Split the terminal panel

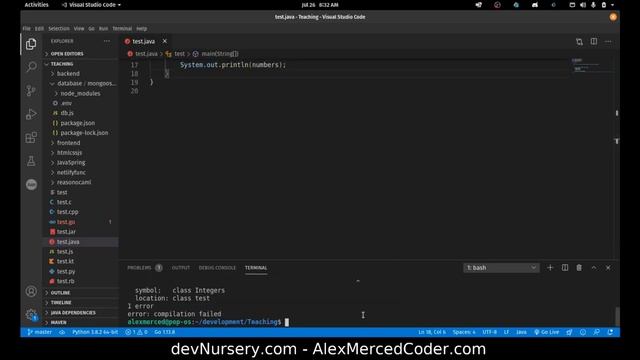[x=565, y=268]
